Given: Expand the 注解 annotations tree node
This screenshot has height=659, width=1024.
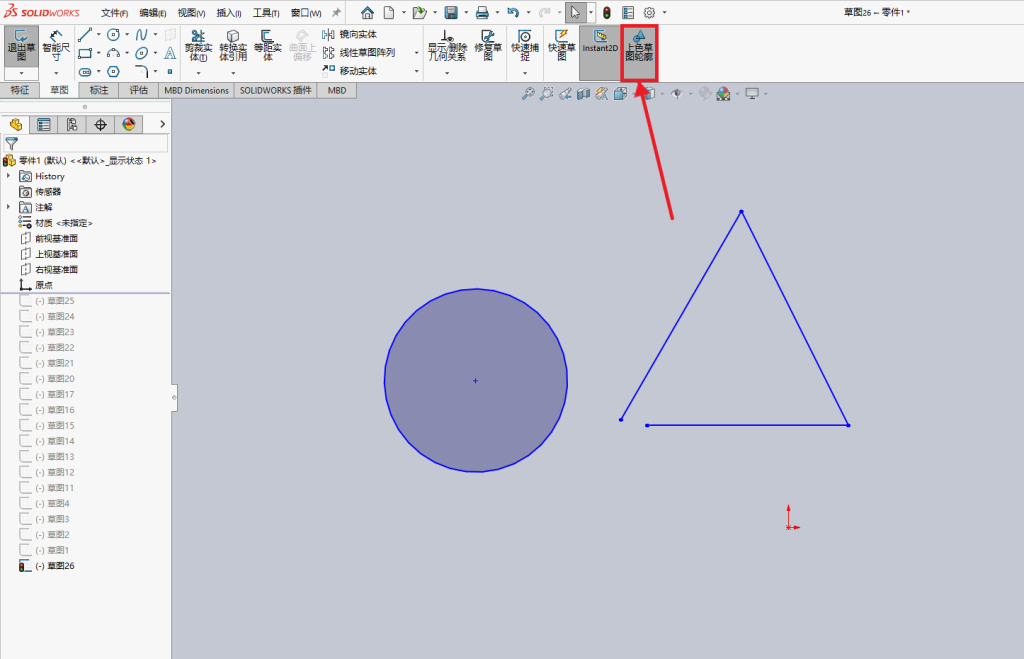Looking at the screenshot, I should [x=8, y=207].
